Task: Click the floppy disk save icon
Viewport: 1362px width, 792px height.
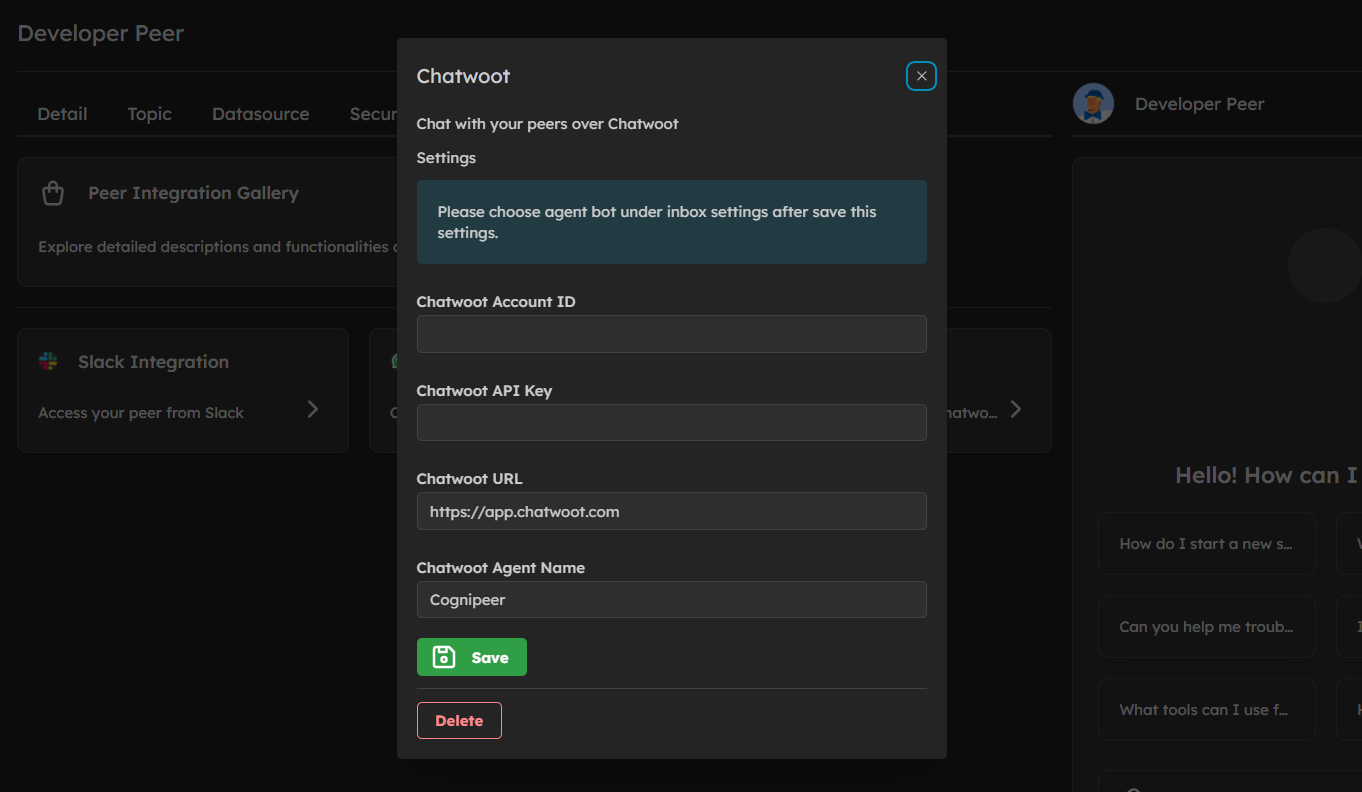Action: coord(443,657)
